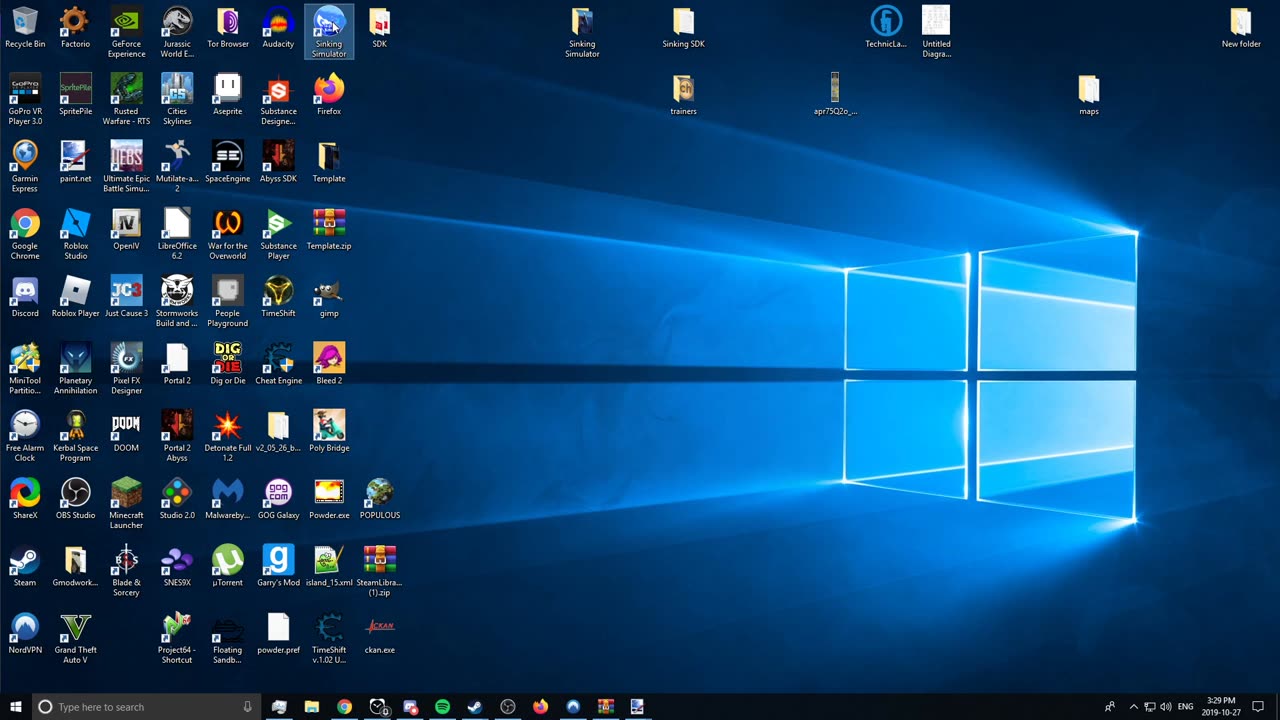
Task: Open the clock and date flyout
Action: point(1221,707)
